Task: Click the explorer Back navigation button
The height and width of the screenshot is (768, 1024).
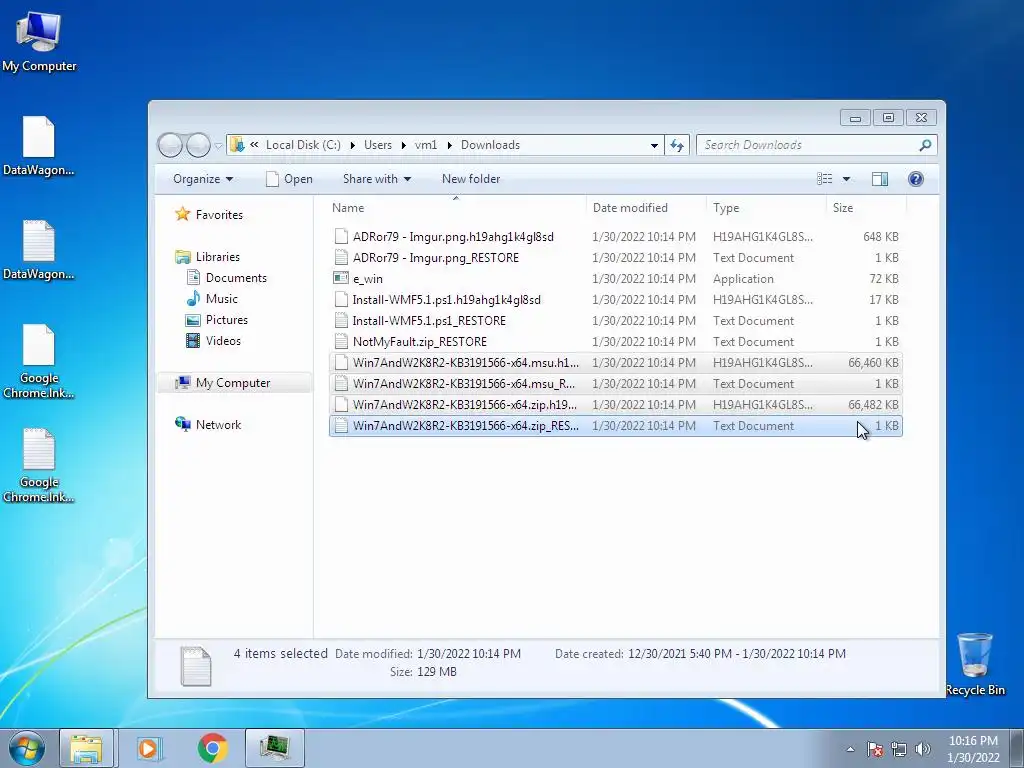Action: [x=170, y=145]
